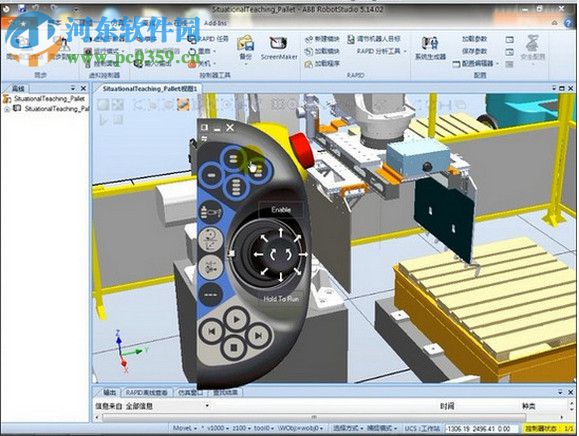Click joystick left arrow

point(258,254)
